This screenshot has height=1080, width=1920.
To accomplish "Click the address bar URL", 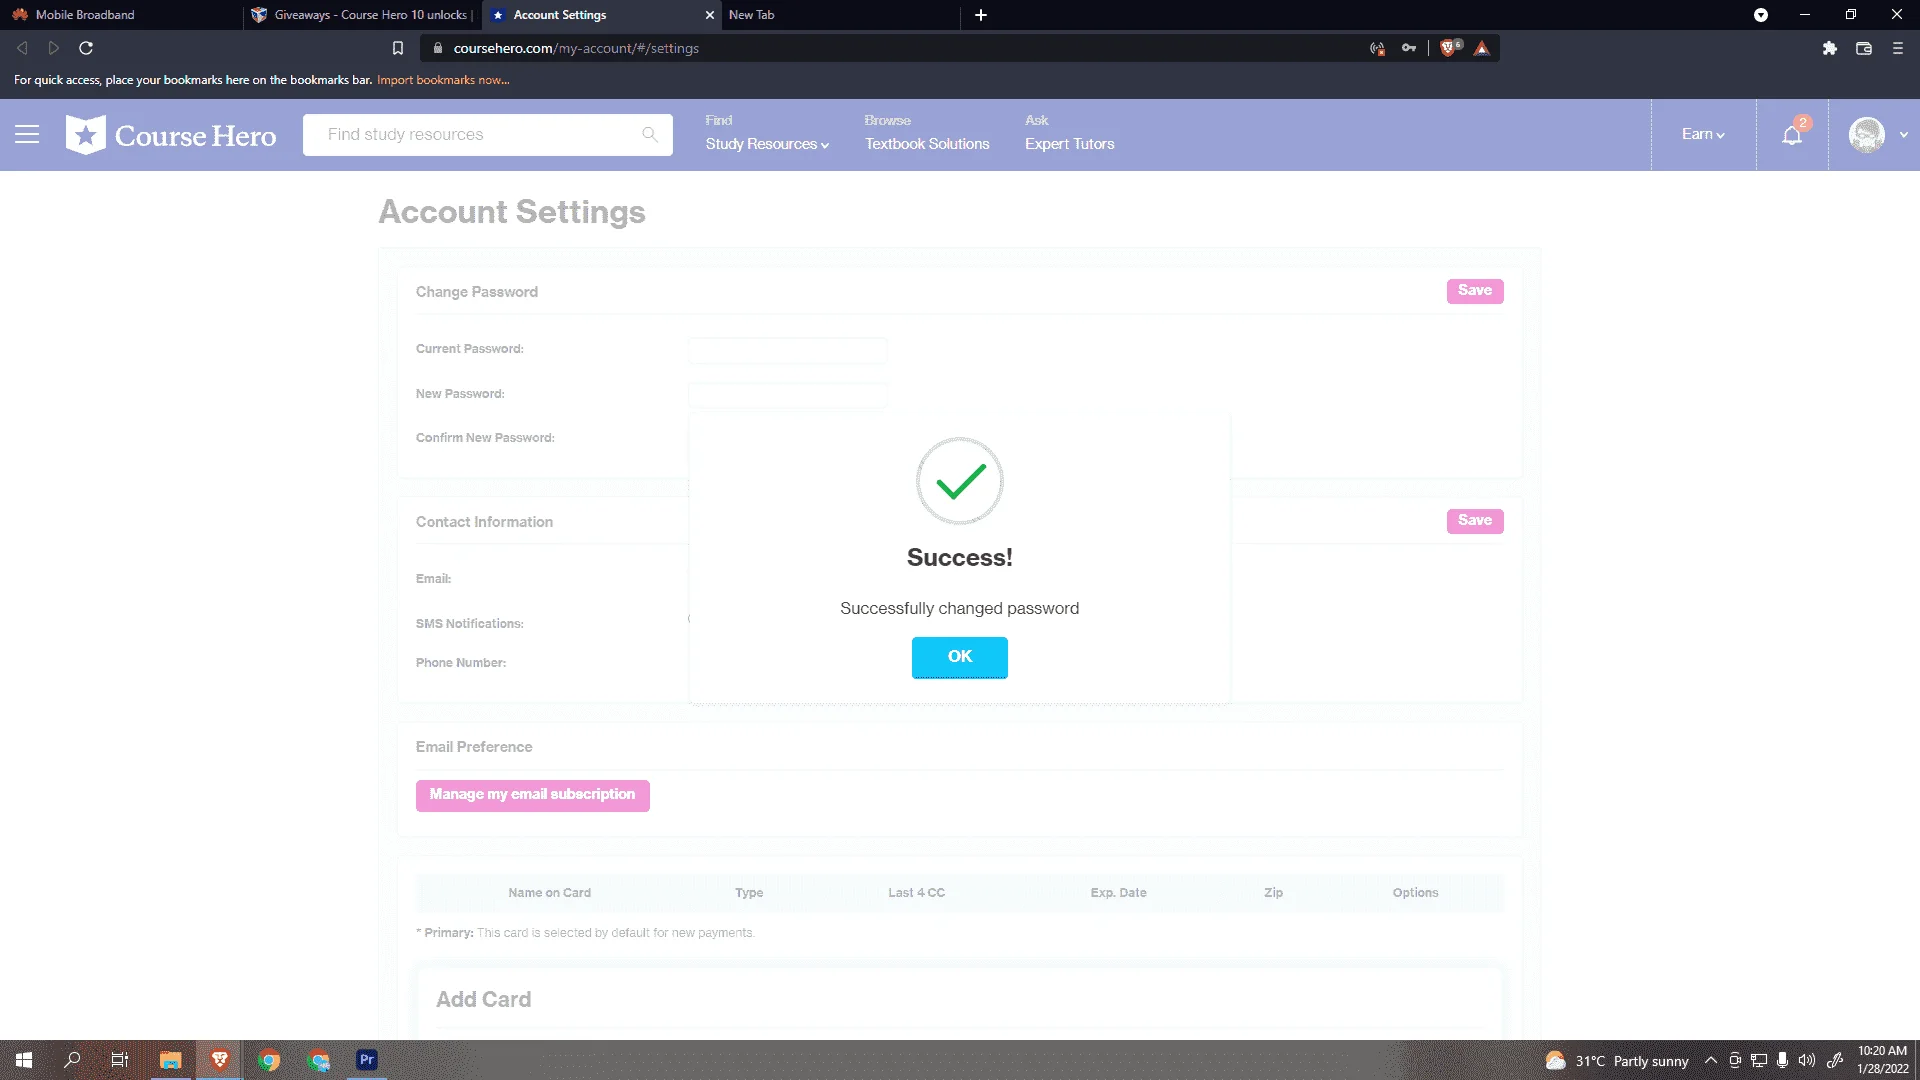I will 576,48.
